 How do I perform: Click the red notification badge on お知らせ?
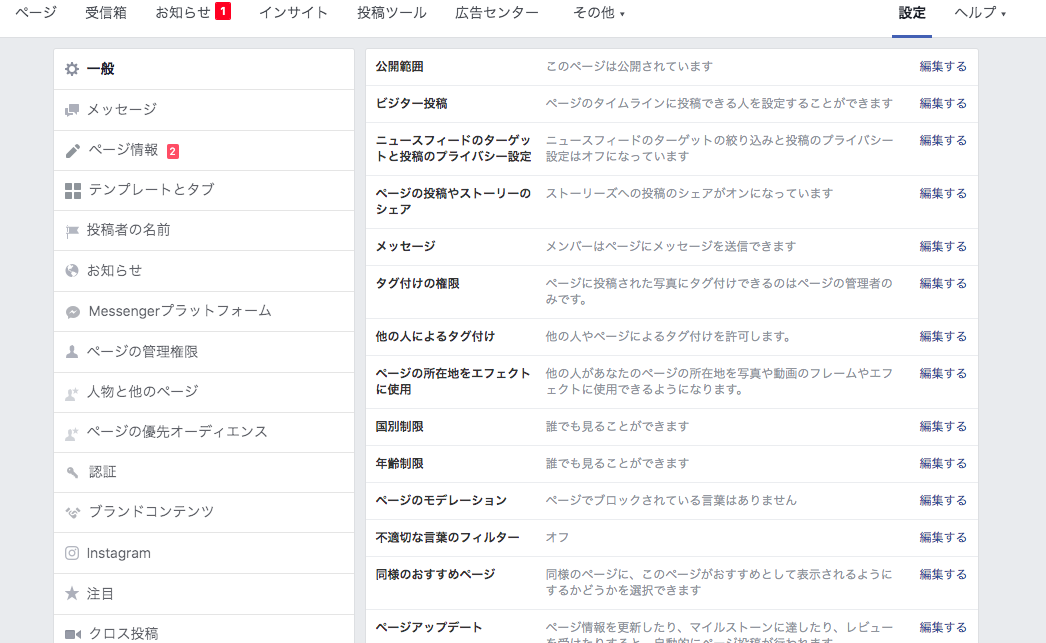tap(221, 12)
